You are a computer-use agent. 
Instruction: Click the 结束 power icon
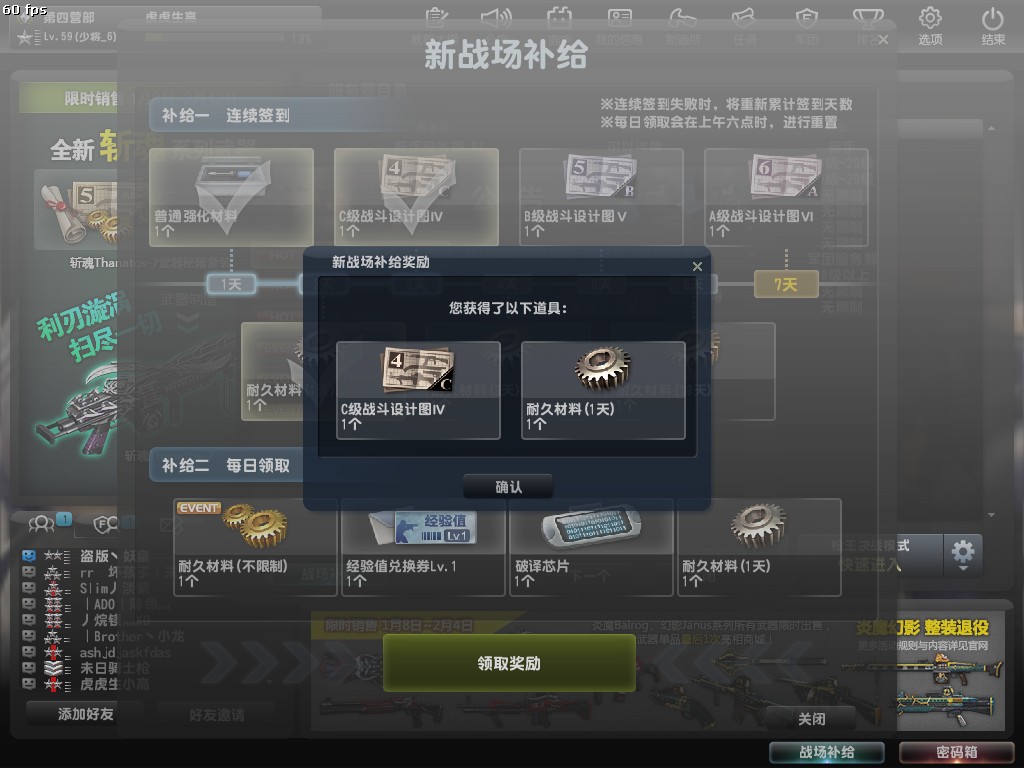[993, 18]
